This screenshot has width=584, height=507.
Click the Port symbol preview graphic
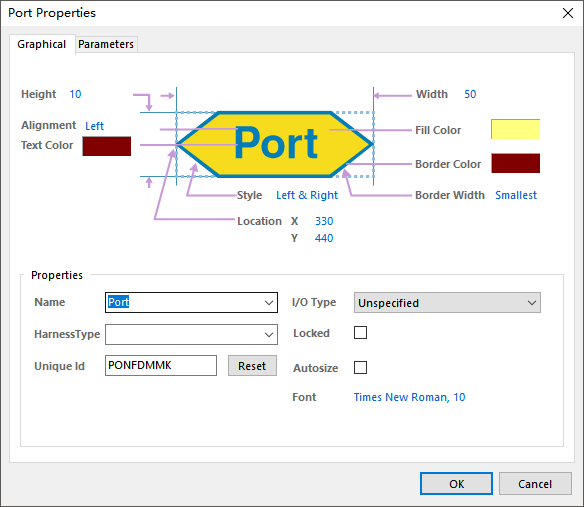pos(275,144)
